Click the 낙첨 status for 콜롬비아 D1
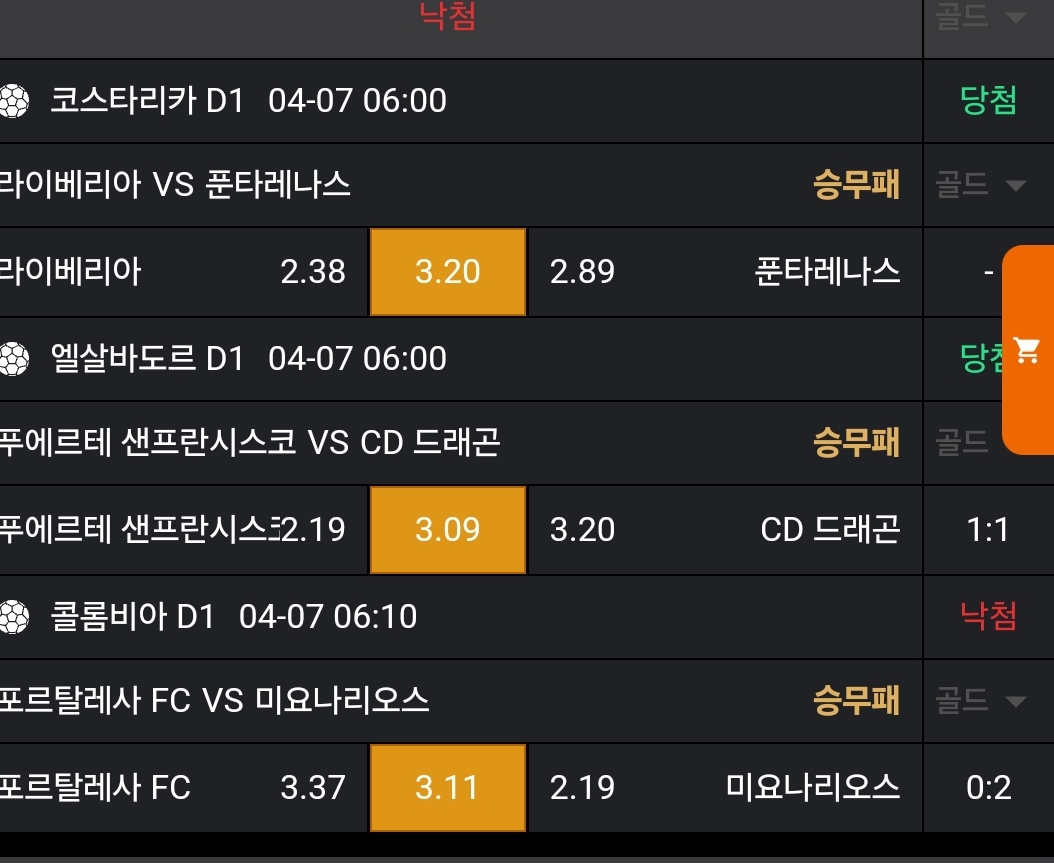This screenshot has height=863, width=1054. (x=988, y=617)
